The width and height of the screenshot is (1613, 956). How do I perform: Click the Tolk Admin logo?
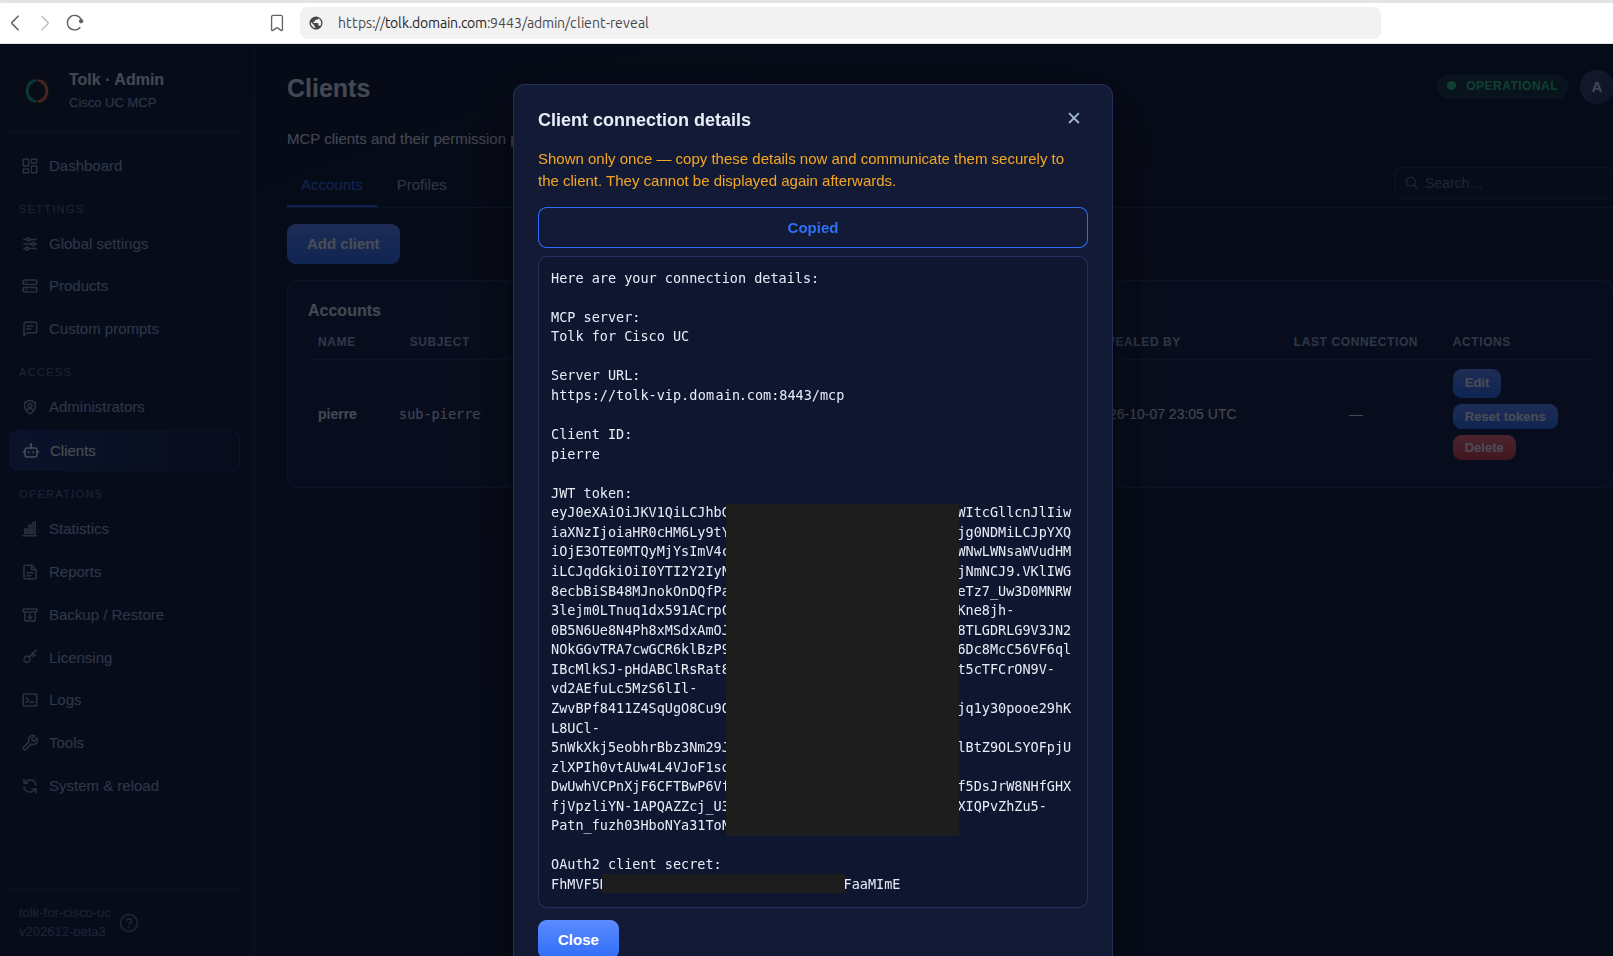[x=37, y=91]
